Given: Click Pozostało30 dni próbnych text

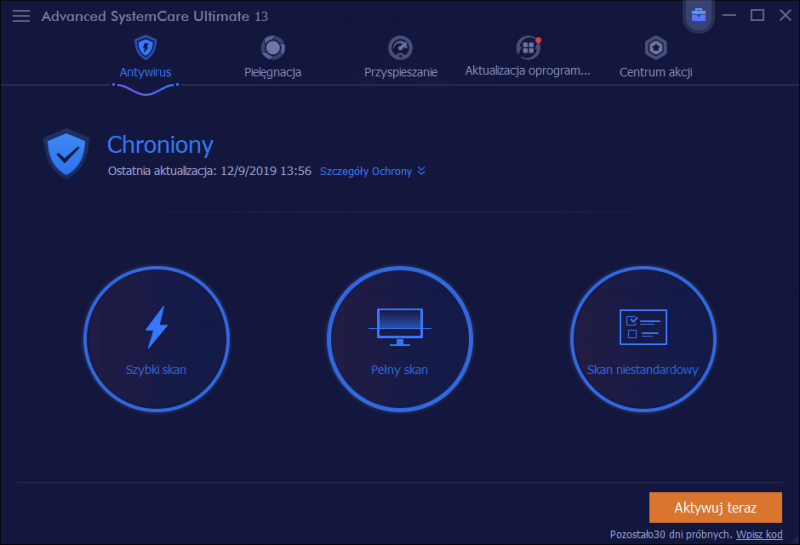Looking at the screenshot, I should click(x=671, y=534).
